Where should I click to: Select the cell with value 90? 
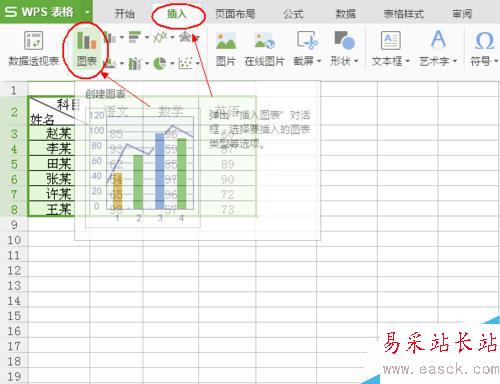[227, 179]
